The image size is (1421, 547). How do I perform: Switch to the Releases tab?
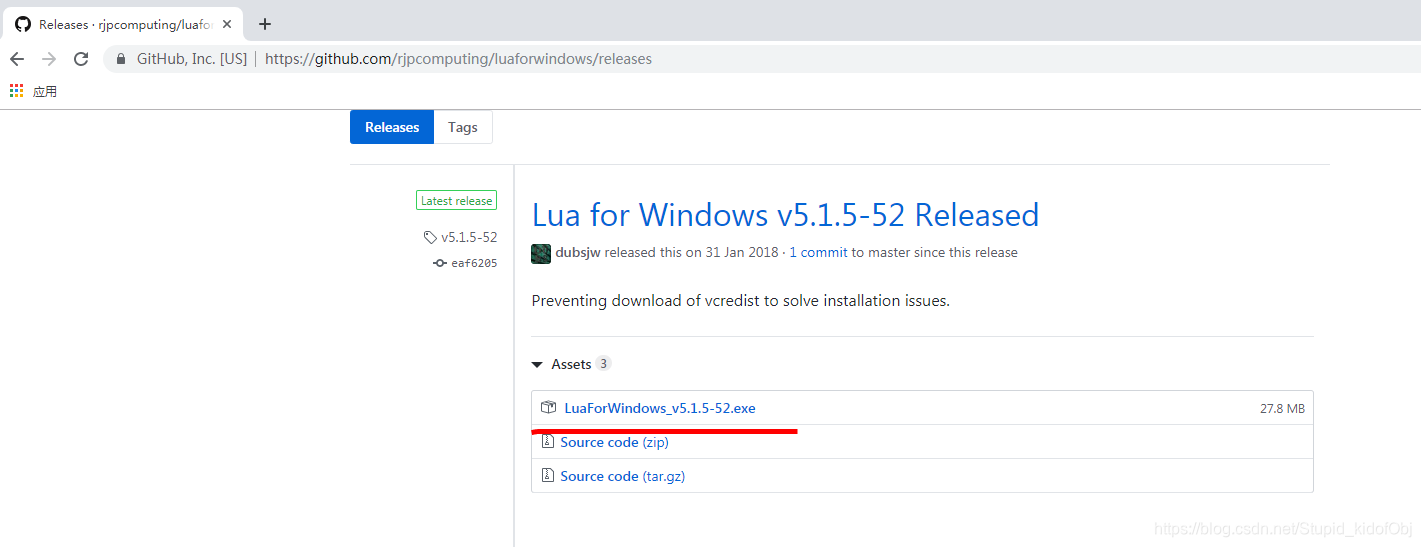[x=392, y=127]
